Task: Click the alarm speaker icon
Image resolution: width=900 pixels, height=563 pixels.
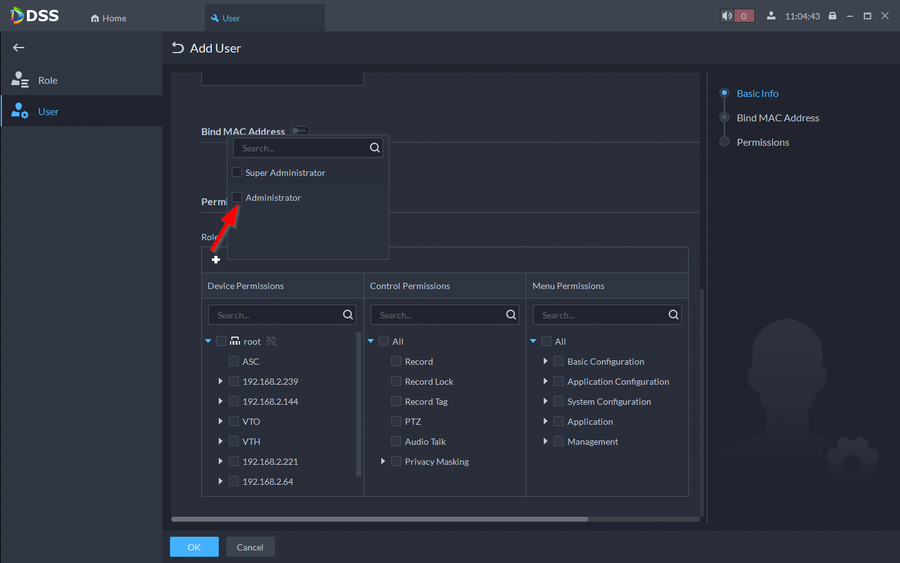Action: point(727,16)
